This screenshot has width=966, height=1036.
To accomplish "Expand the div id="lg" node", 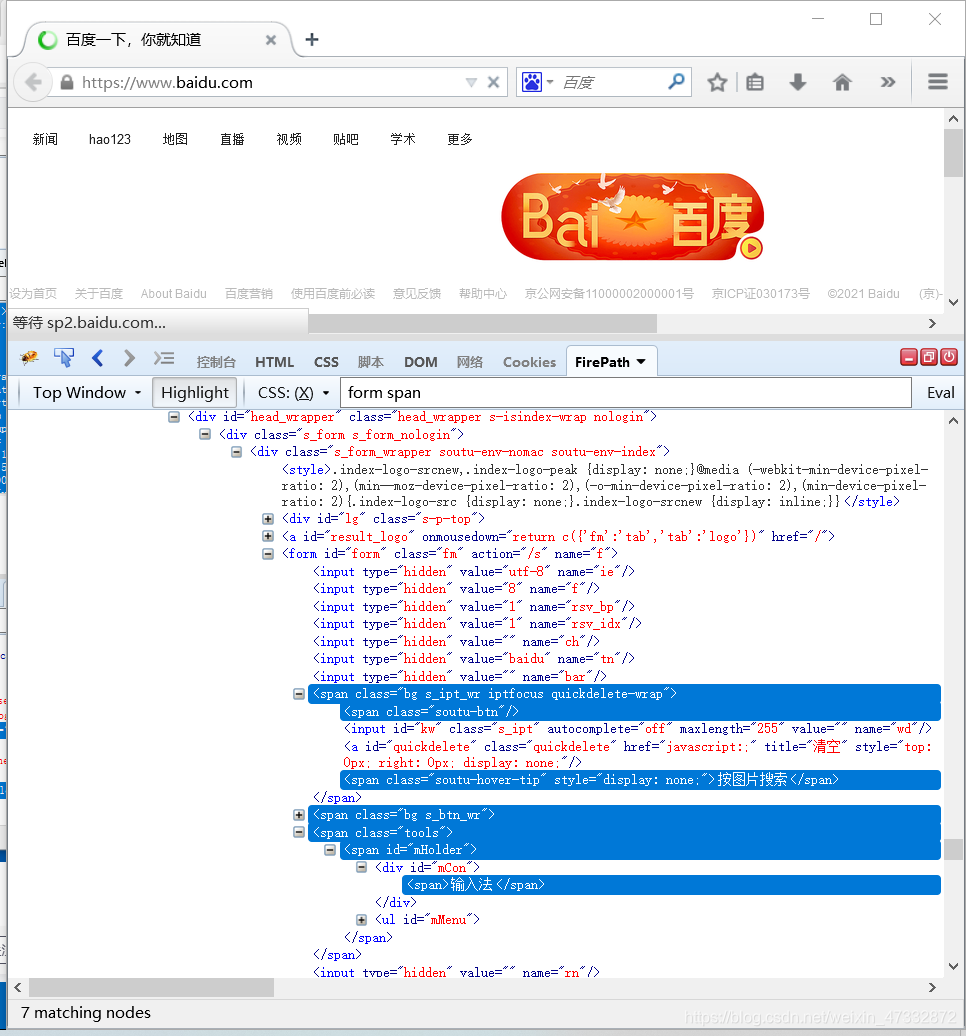I will pyautogui.click(x=268, y=519).
